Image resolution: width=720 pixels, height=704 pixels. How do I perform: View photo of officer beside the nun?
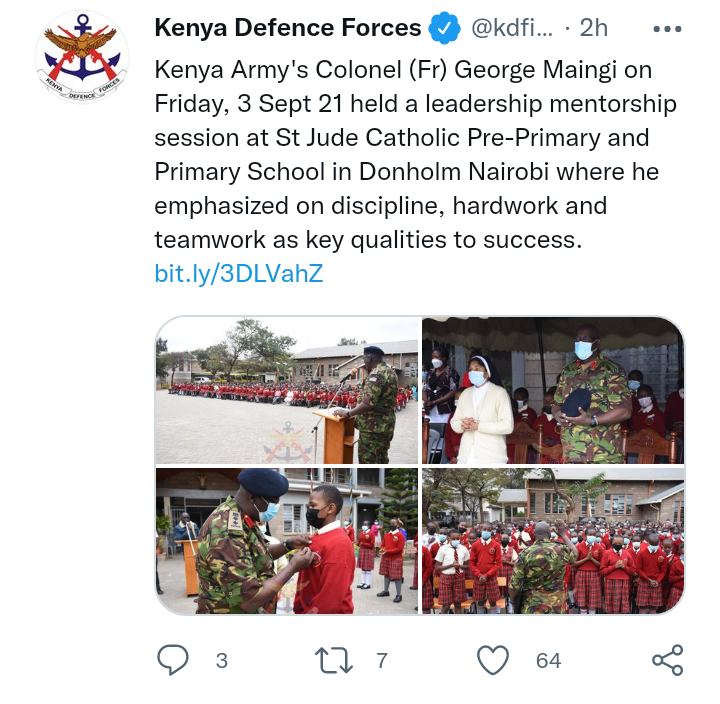point(553,390)
